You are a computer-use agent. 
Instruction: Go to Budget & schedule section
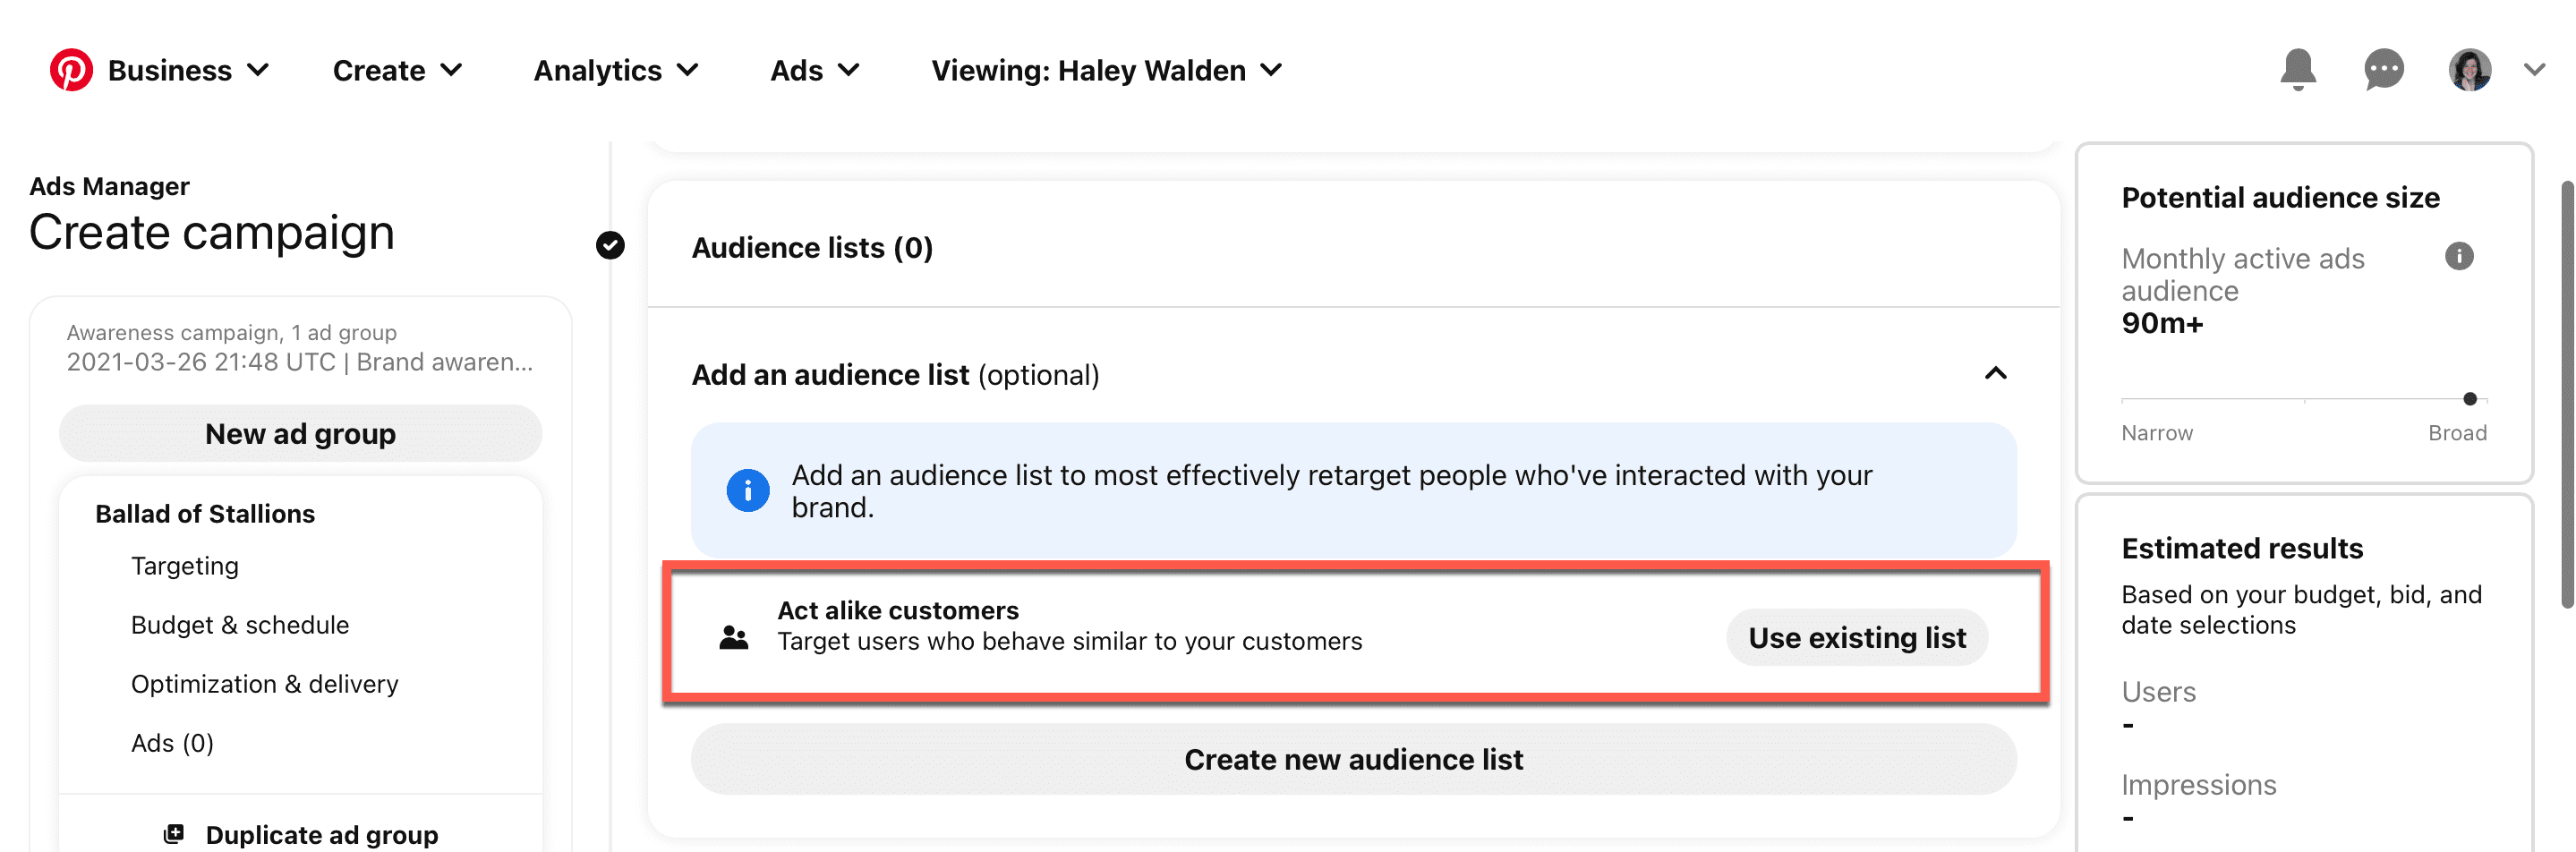tap(240, 625)
